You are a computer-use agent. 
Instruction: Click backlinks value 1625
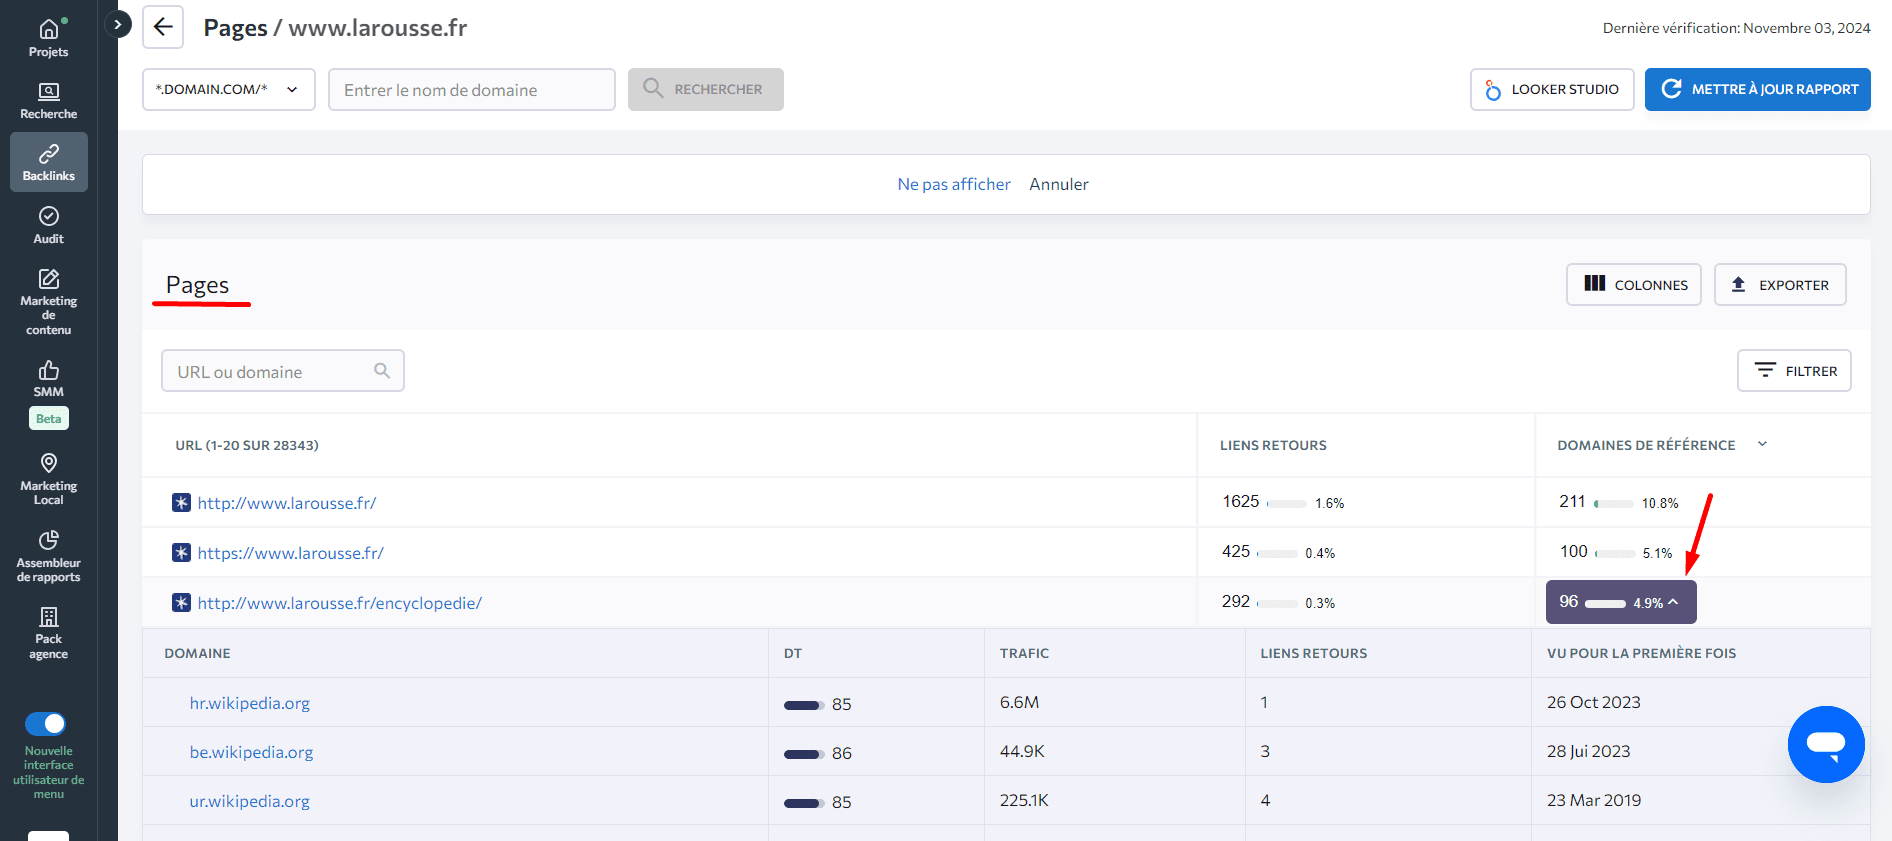click(x=1241, y=501)
